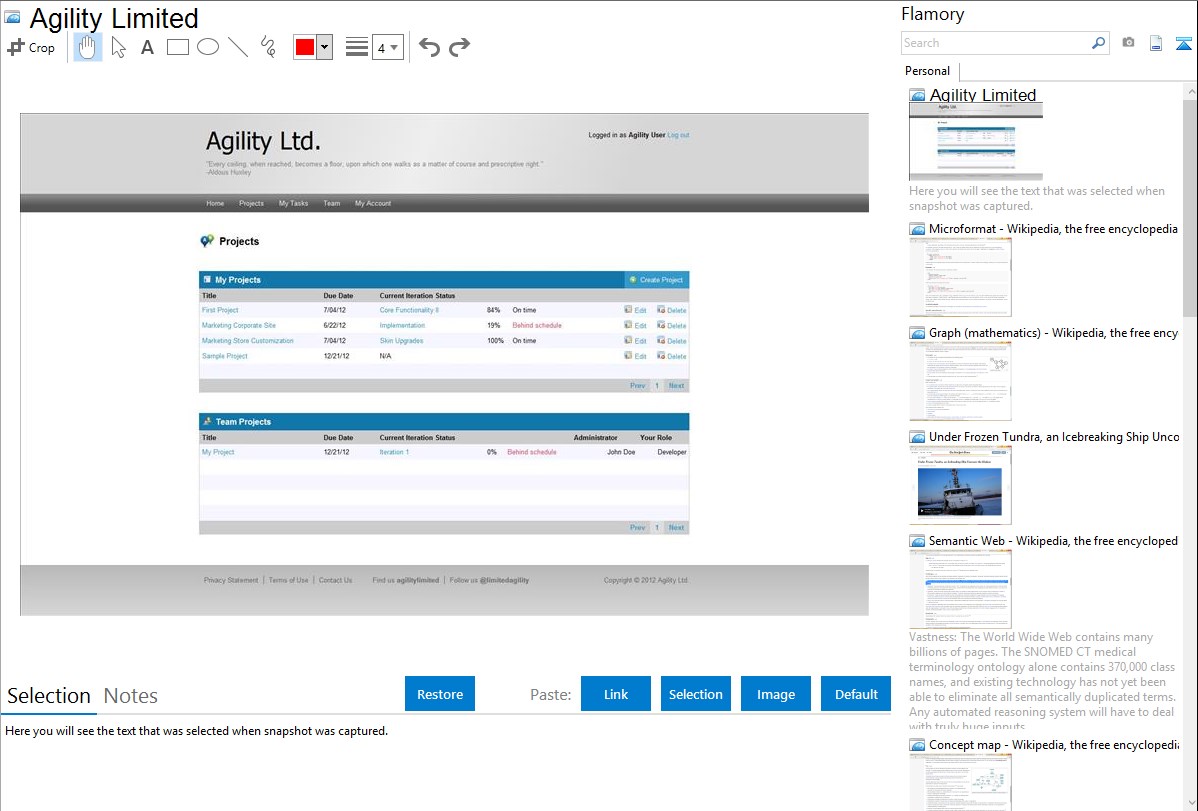Click the Core Functionality II iteration link
Image resolution: width=1198 pixels, height=811 pixels.
pos(409,310)
